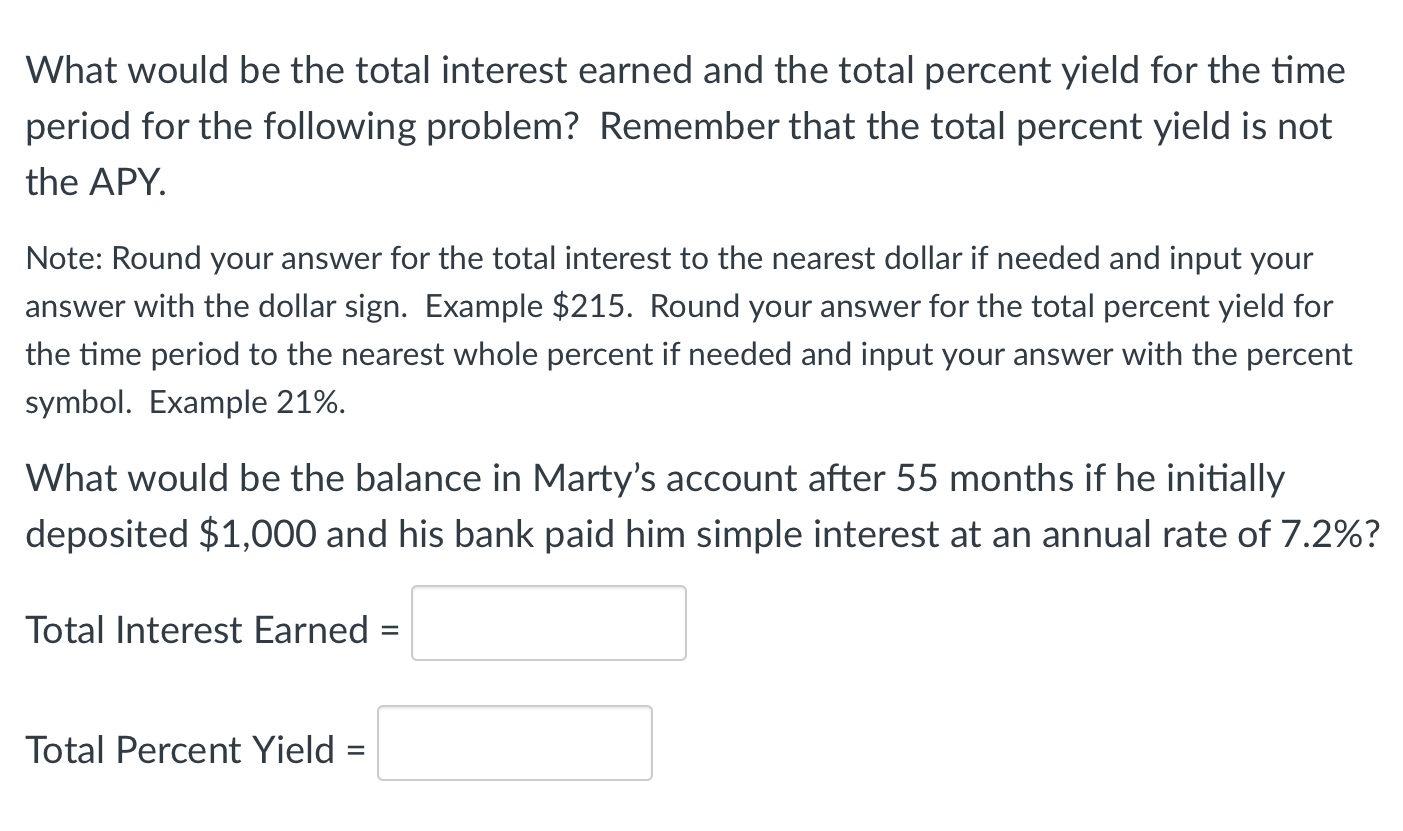1403x831 pixels.
Task: Click the heading about total interest earned
Action: 685,125
